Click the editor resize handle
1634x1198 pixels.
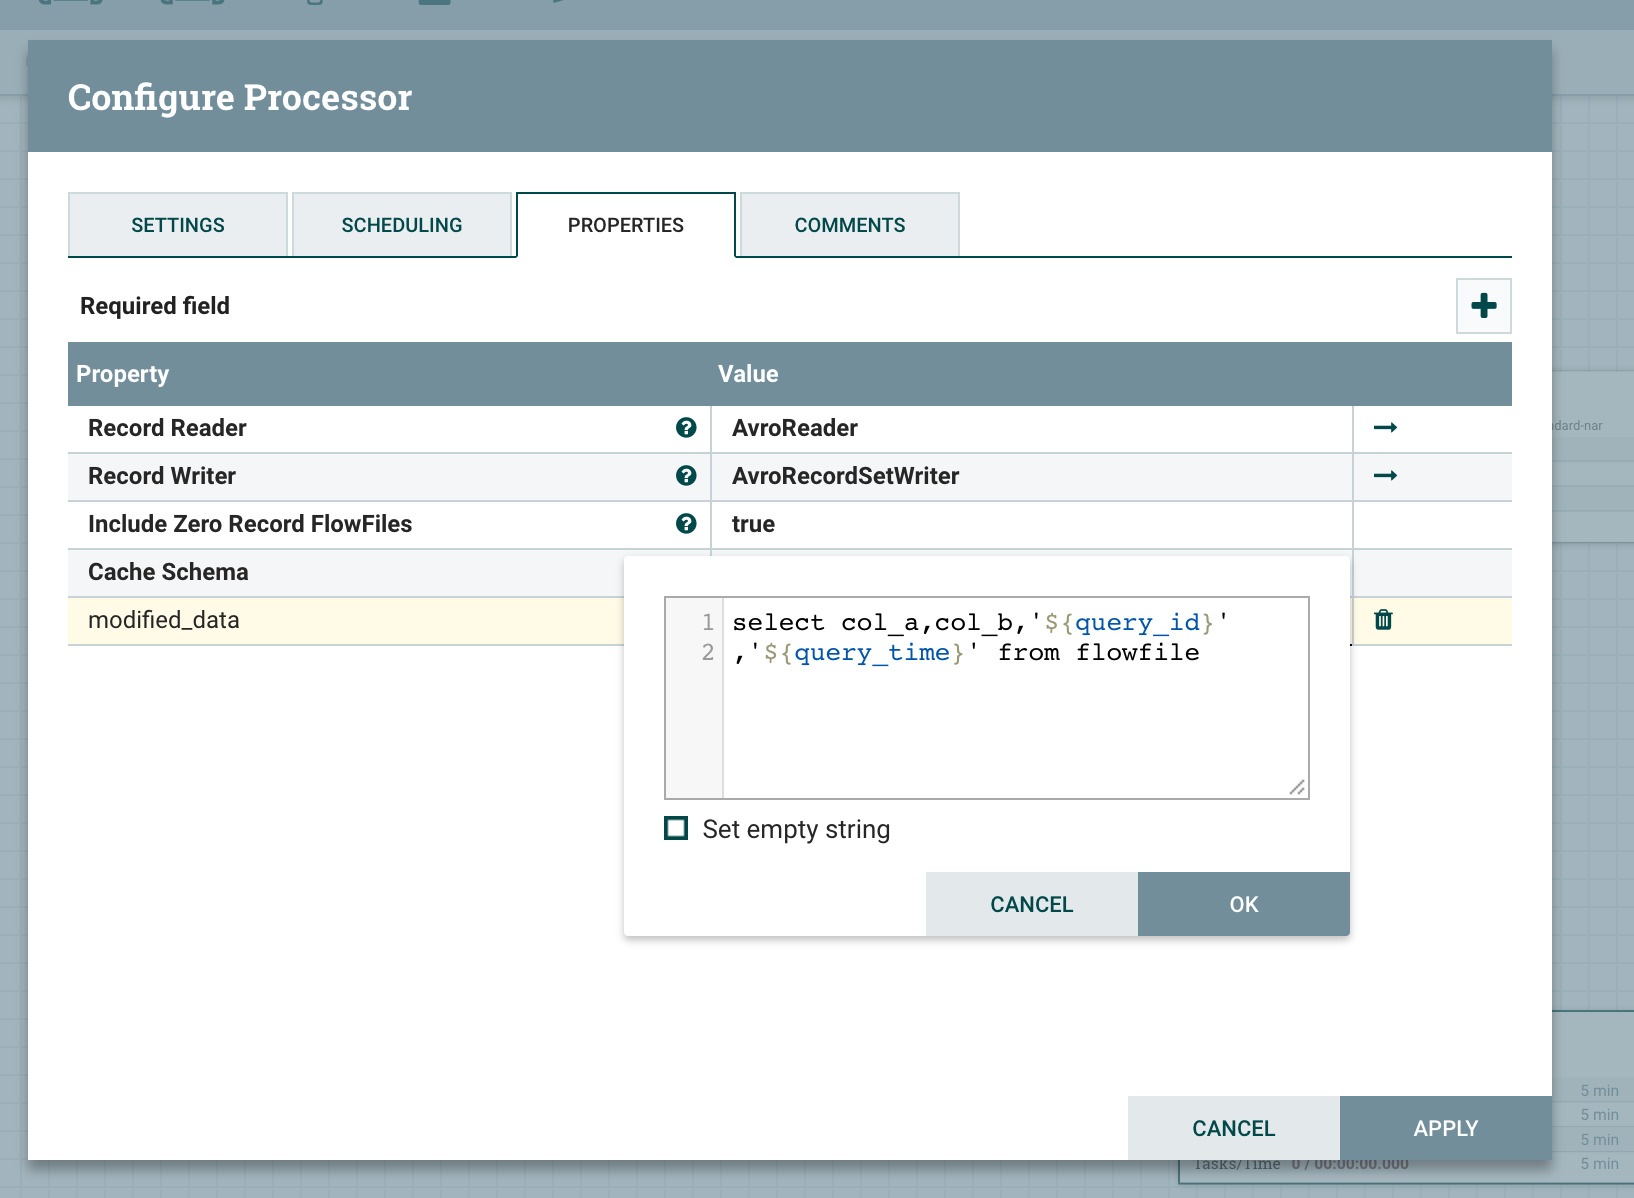1297,788
